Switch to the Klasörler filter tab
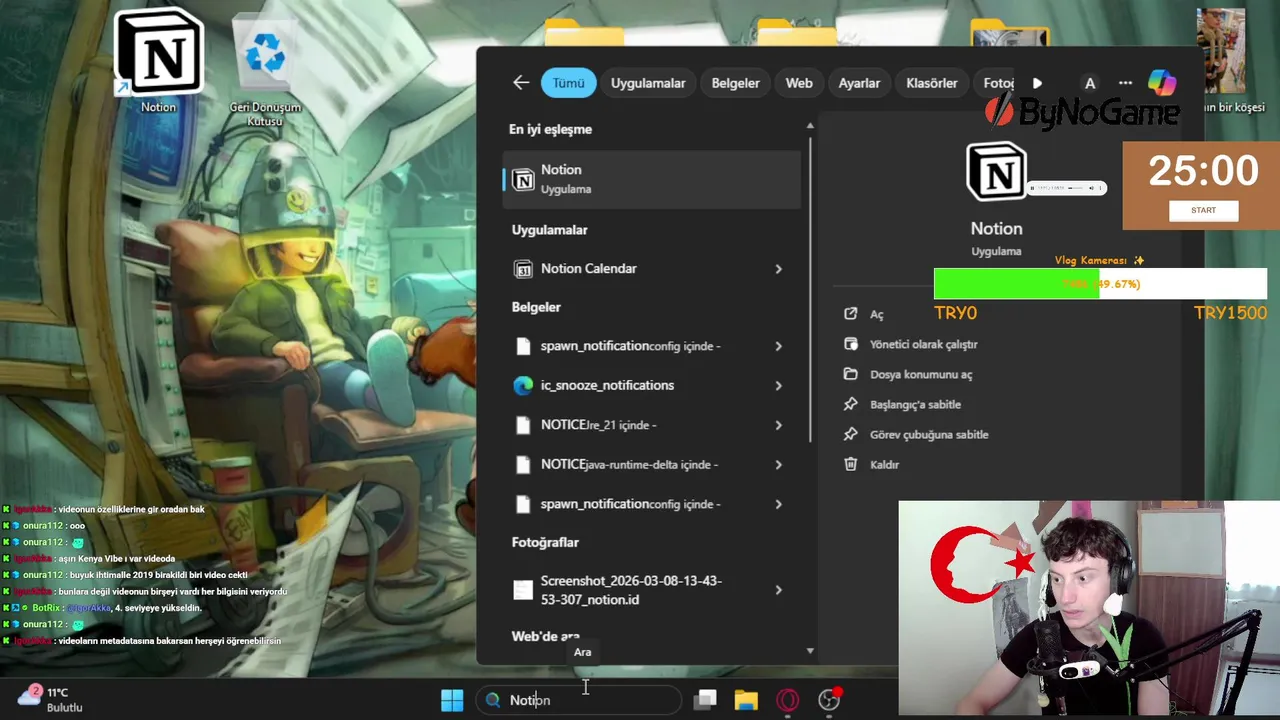The height and width of the screenshot is (720, 1280). pyautogui.click(x=931, y=83)
